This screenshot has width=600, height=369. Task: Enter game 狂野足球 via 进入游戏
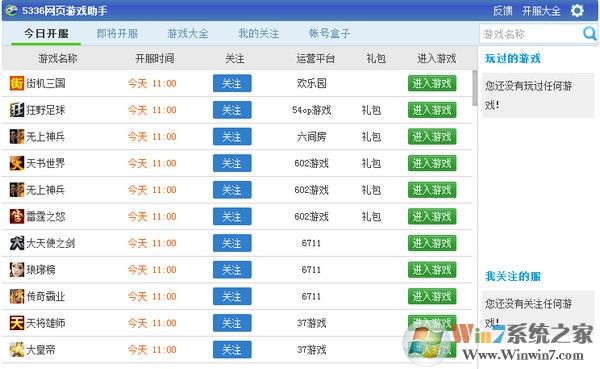click(432, 110)
